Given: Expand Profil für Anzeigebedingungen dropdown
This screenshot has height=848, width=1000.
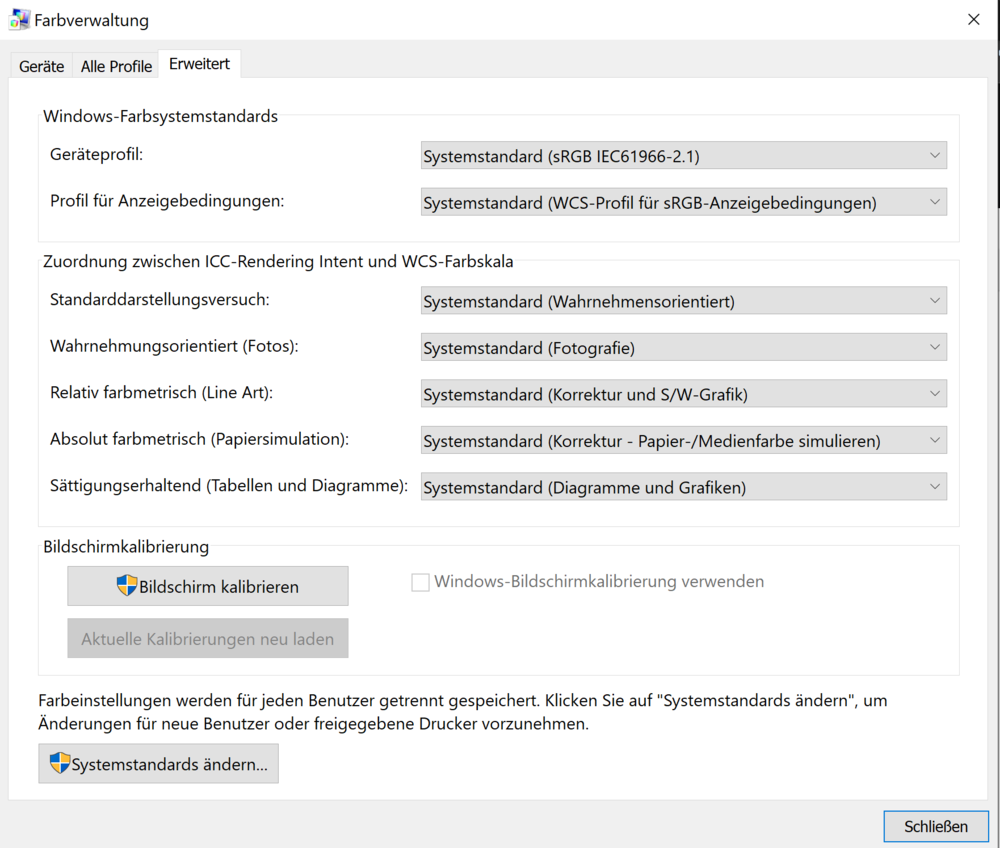Looking at the screenshot, I should pyautogui.click(x=683, y=203).
